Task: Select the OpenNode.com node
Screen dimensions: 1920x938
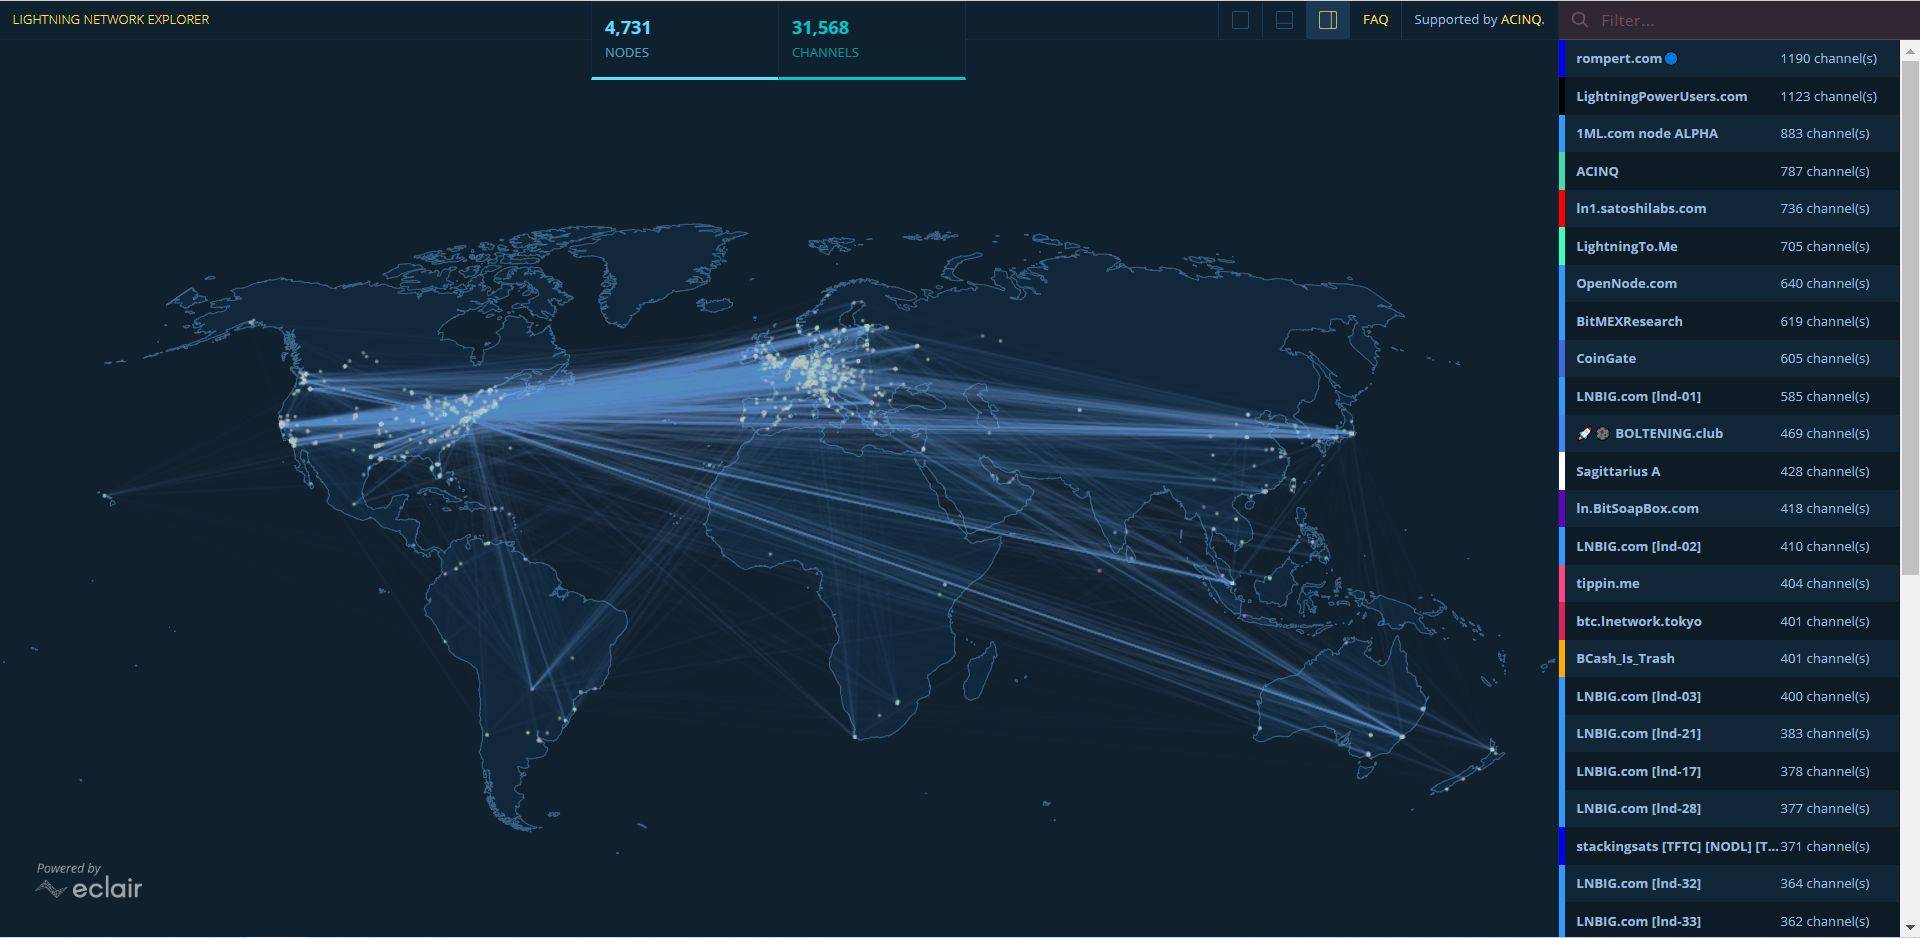Action: click(x=1729, y=283)
